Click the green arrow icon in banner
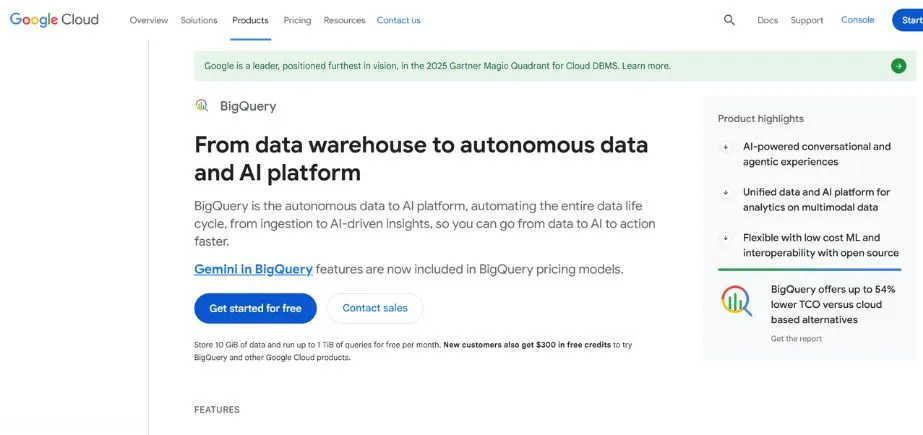This screenshot has height=435, width=923. click(x=898, y=66)
